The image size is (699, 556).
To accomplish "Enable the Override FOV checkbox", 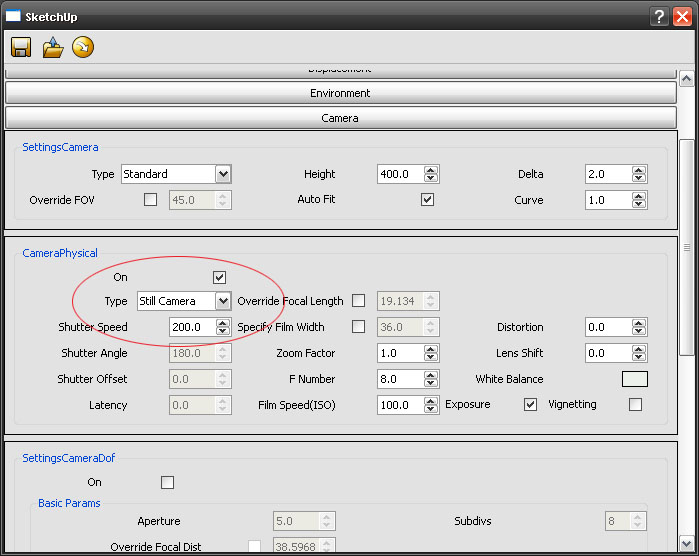I will click(150, 199).
